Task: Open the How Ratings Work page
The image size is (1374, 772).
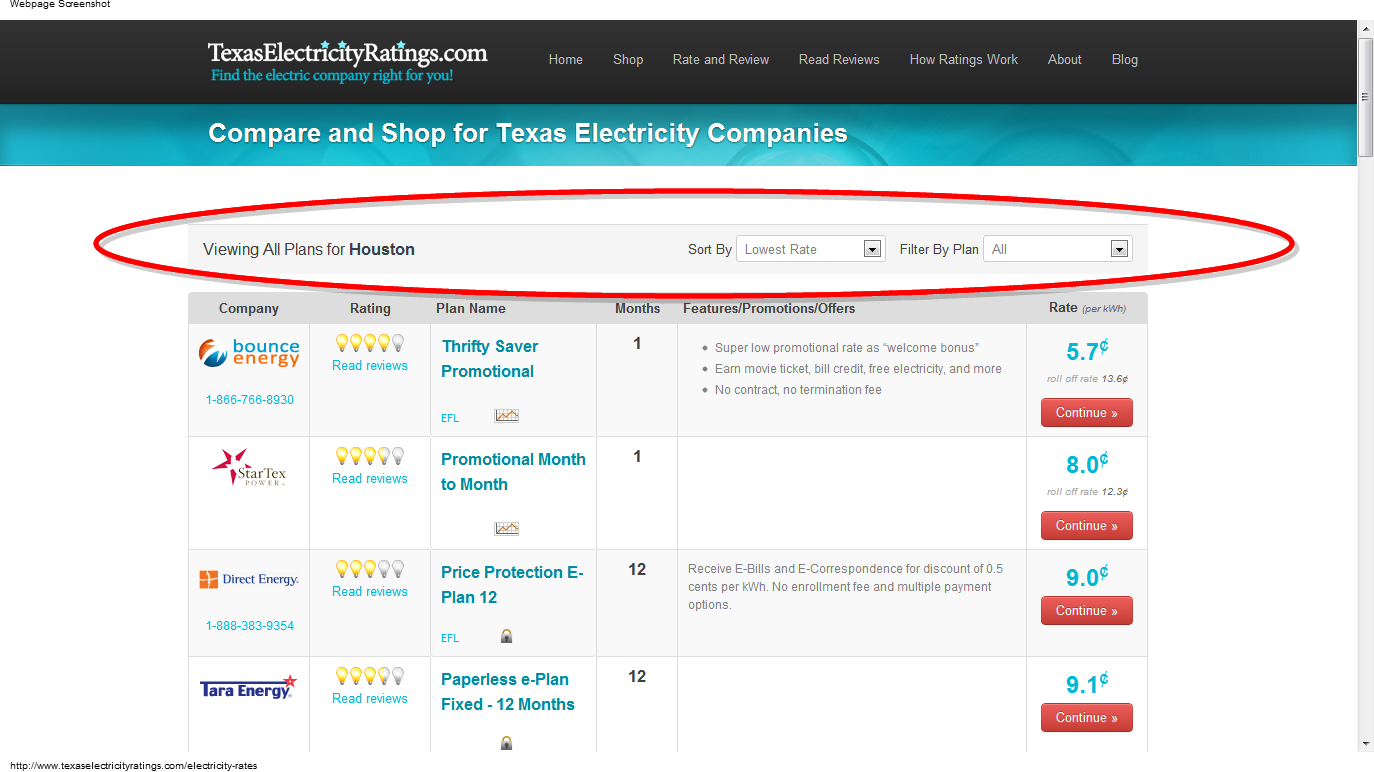Action: pos(964,59)
